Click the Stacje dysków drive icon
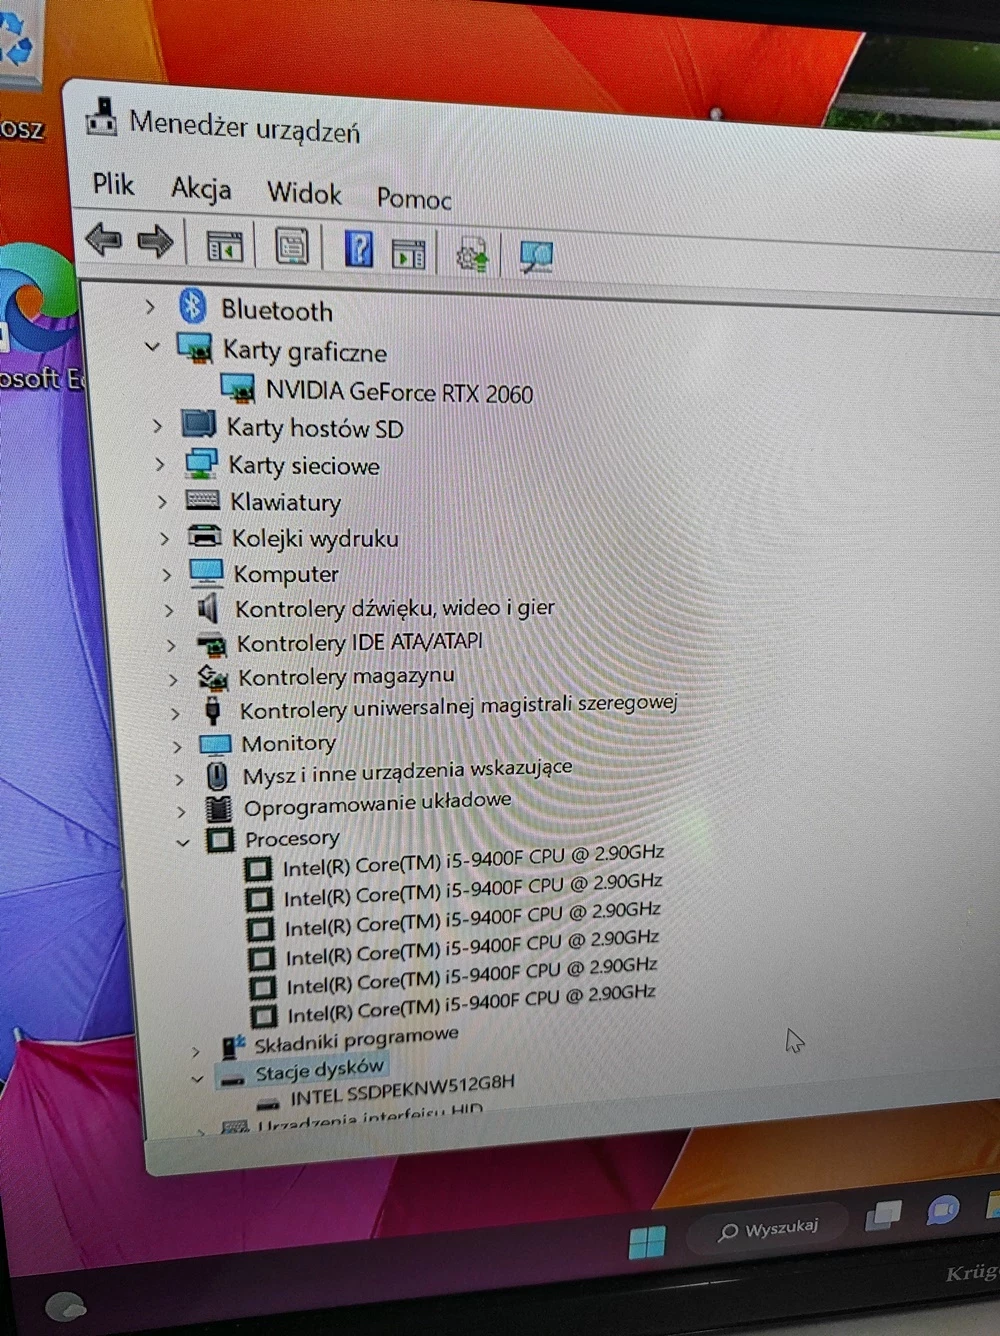The height and width of the screenshot is (1336, 1000). [232, 1078]
